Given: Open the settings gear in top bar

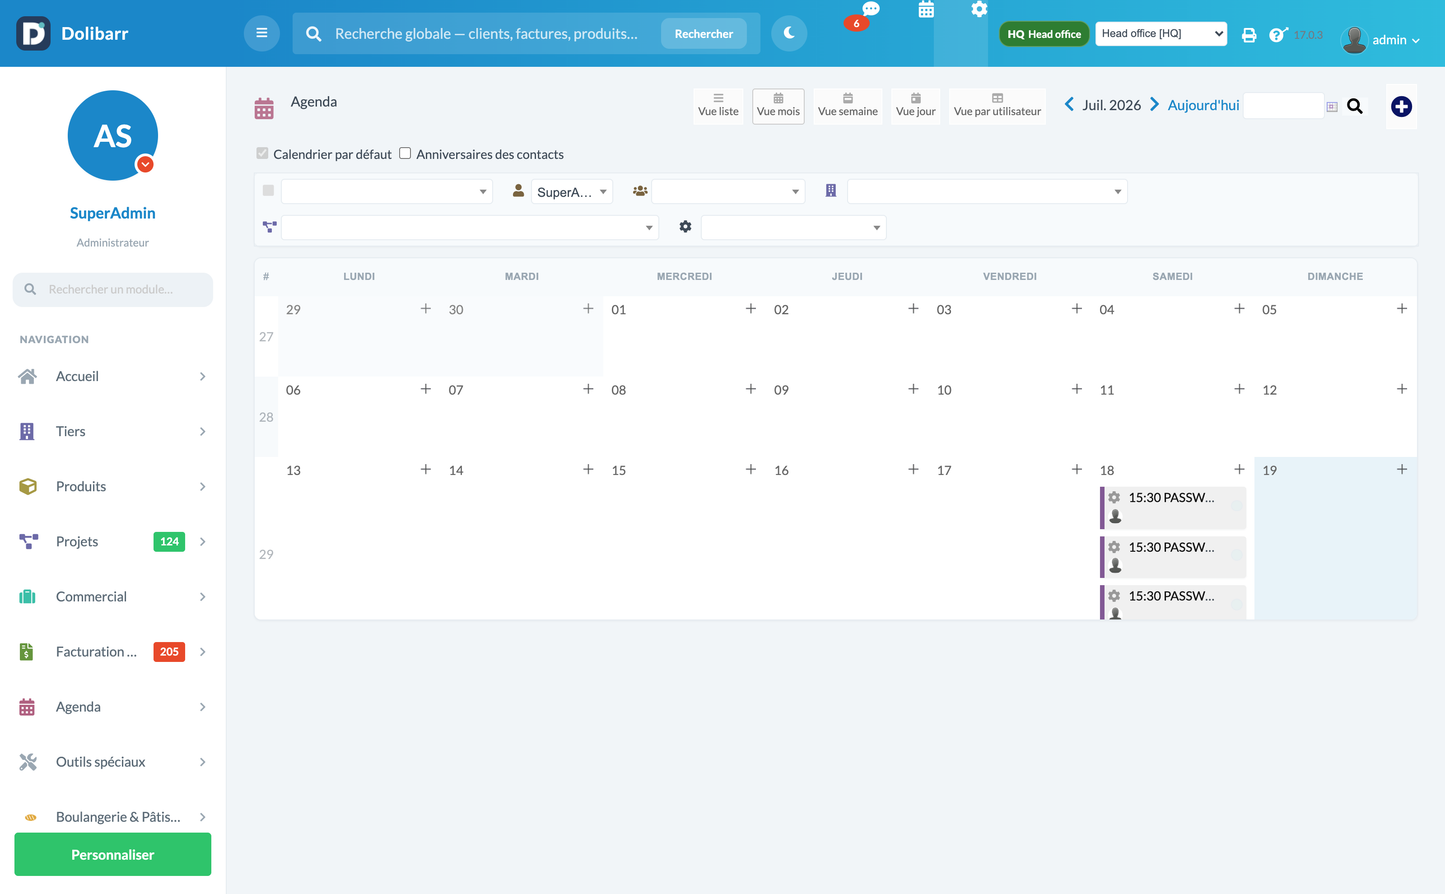Looking at the screenshot, I should [979, 10].
